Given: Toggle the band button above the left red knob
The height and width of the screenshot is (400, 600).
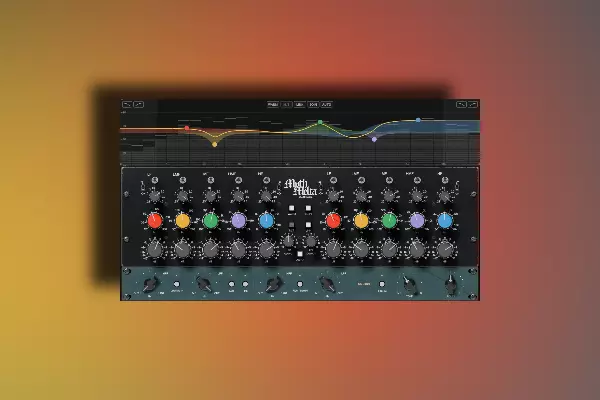Looking at the screenshot, I should 155,180.
